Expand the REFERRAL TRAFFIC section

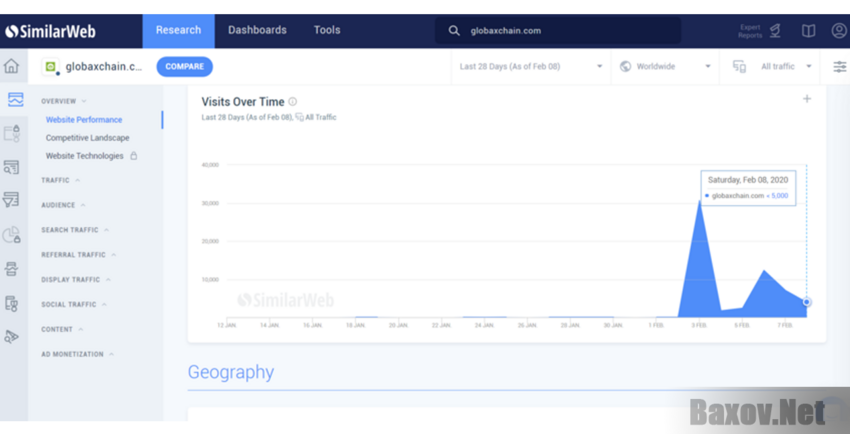click(x=79, y=255)
